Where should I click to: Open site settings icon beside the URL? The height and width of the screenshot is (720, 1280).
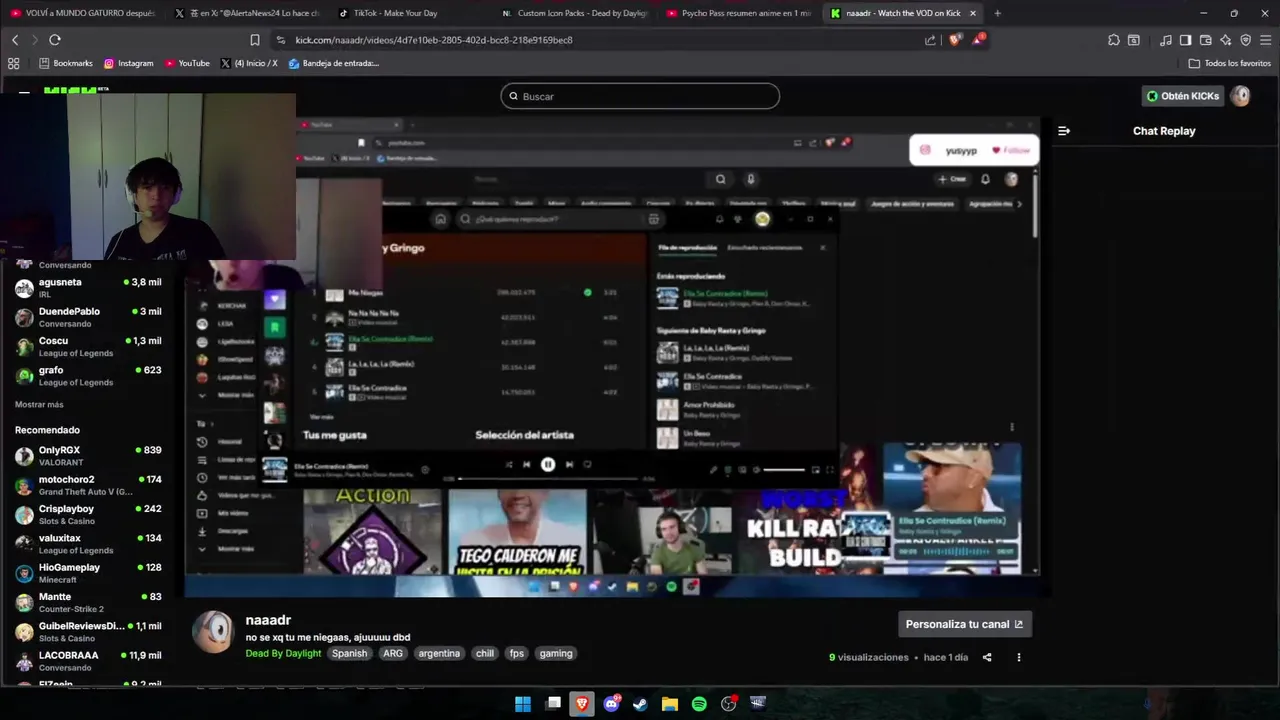[281, 40]
